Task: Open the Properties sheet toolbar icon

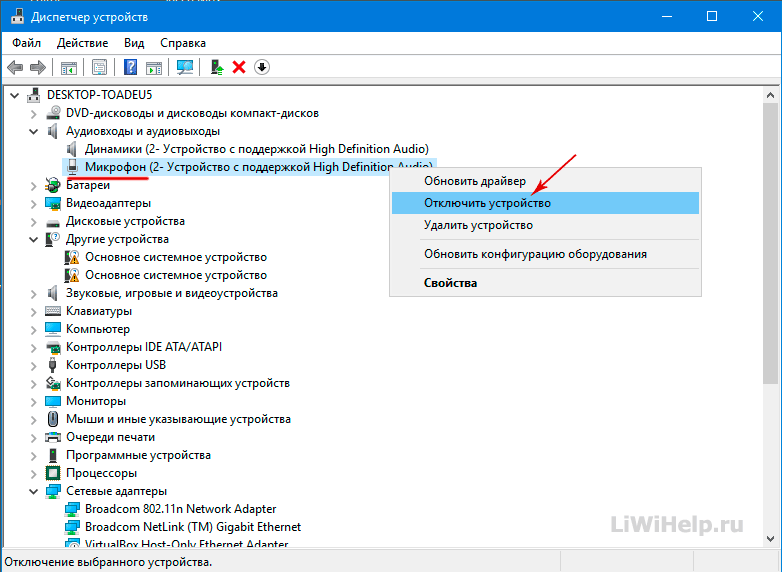Action: pos(99,67)
